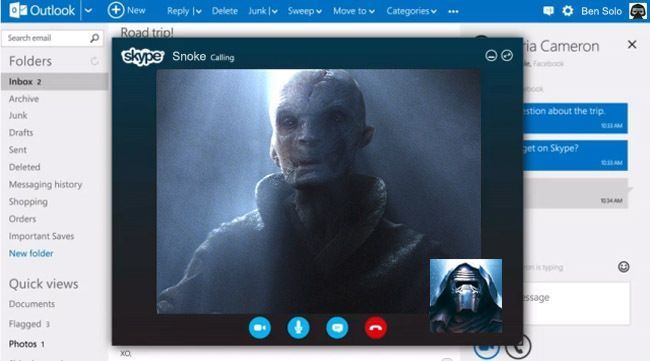The height and width of the screenshot is (361, 650).
Task: Refresh folders with the circular arrow
Action: pos(95,61)
